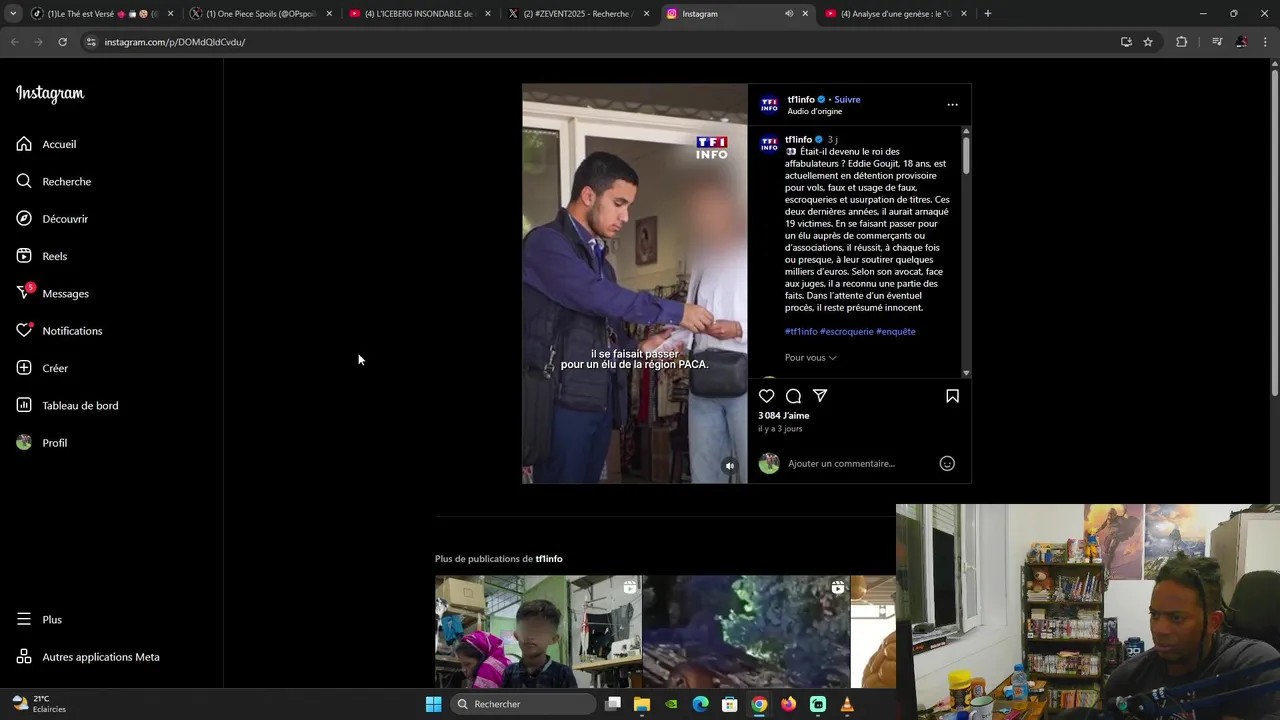This screenshot has height=720, width=1280.
Task: Click Créer to make a new post
Action: (x=42, y=368)
